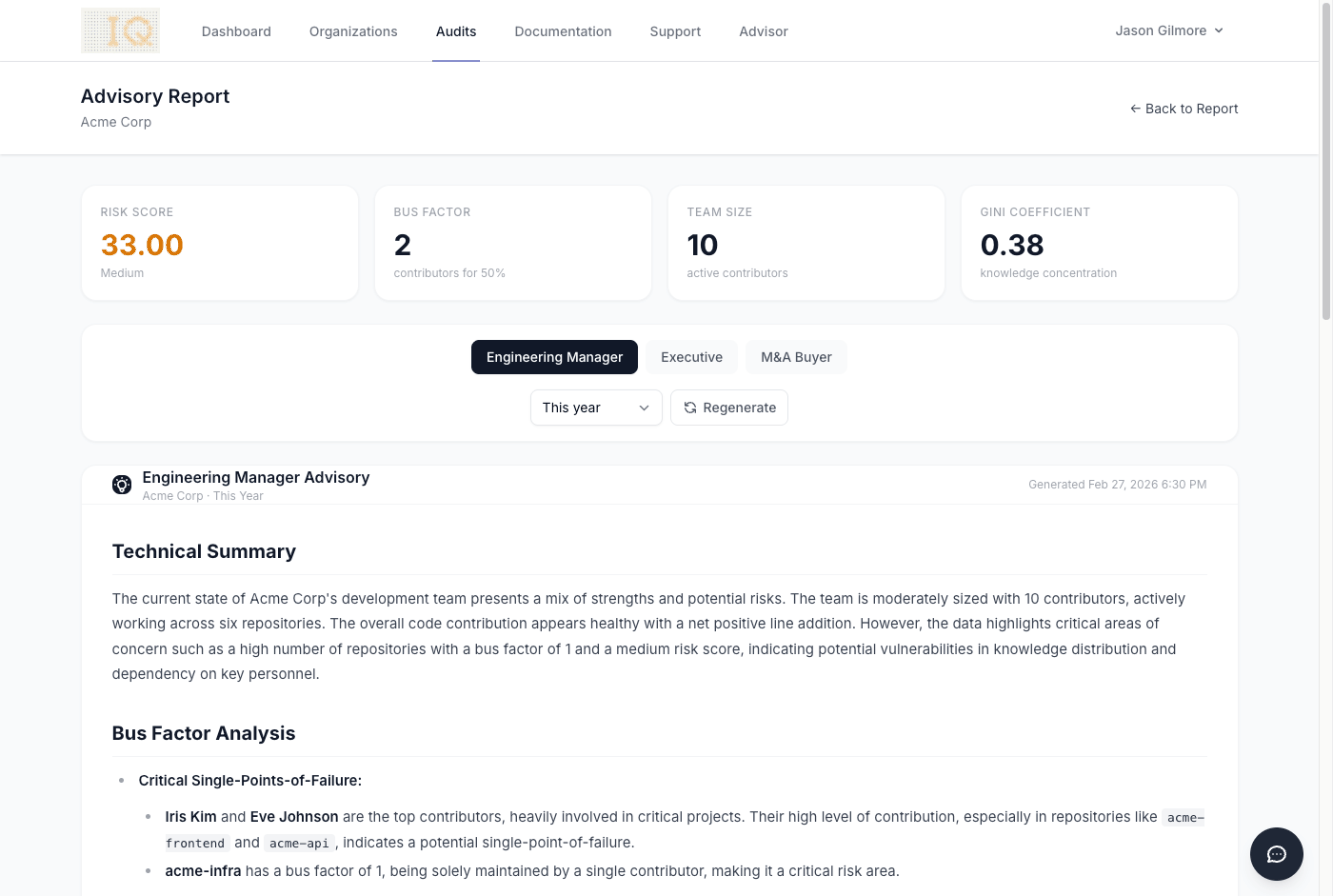Click the back arrow beside Back to Report
Image resolution: width=1333 pixels, height=896 pixels.
[x=1135, y=108]
